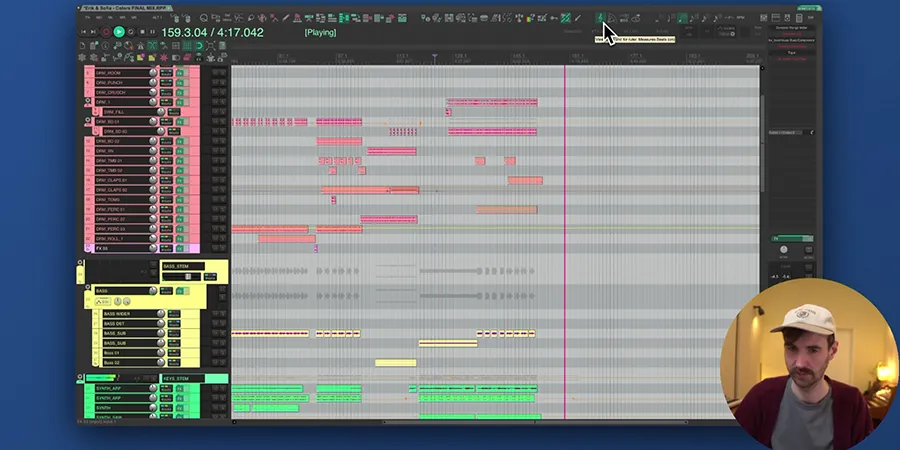Toggle the highlighted grid lines icon
900x450 pixels.
coord(187,46)
